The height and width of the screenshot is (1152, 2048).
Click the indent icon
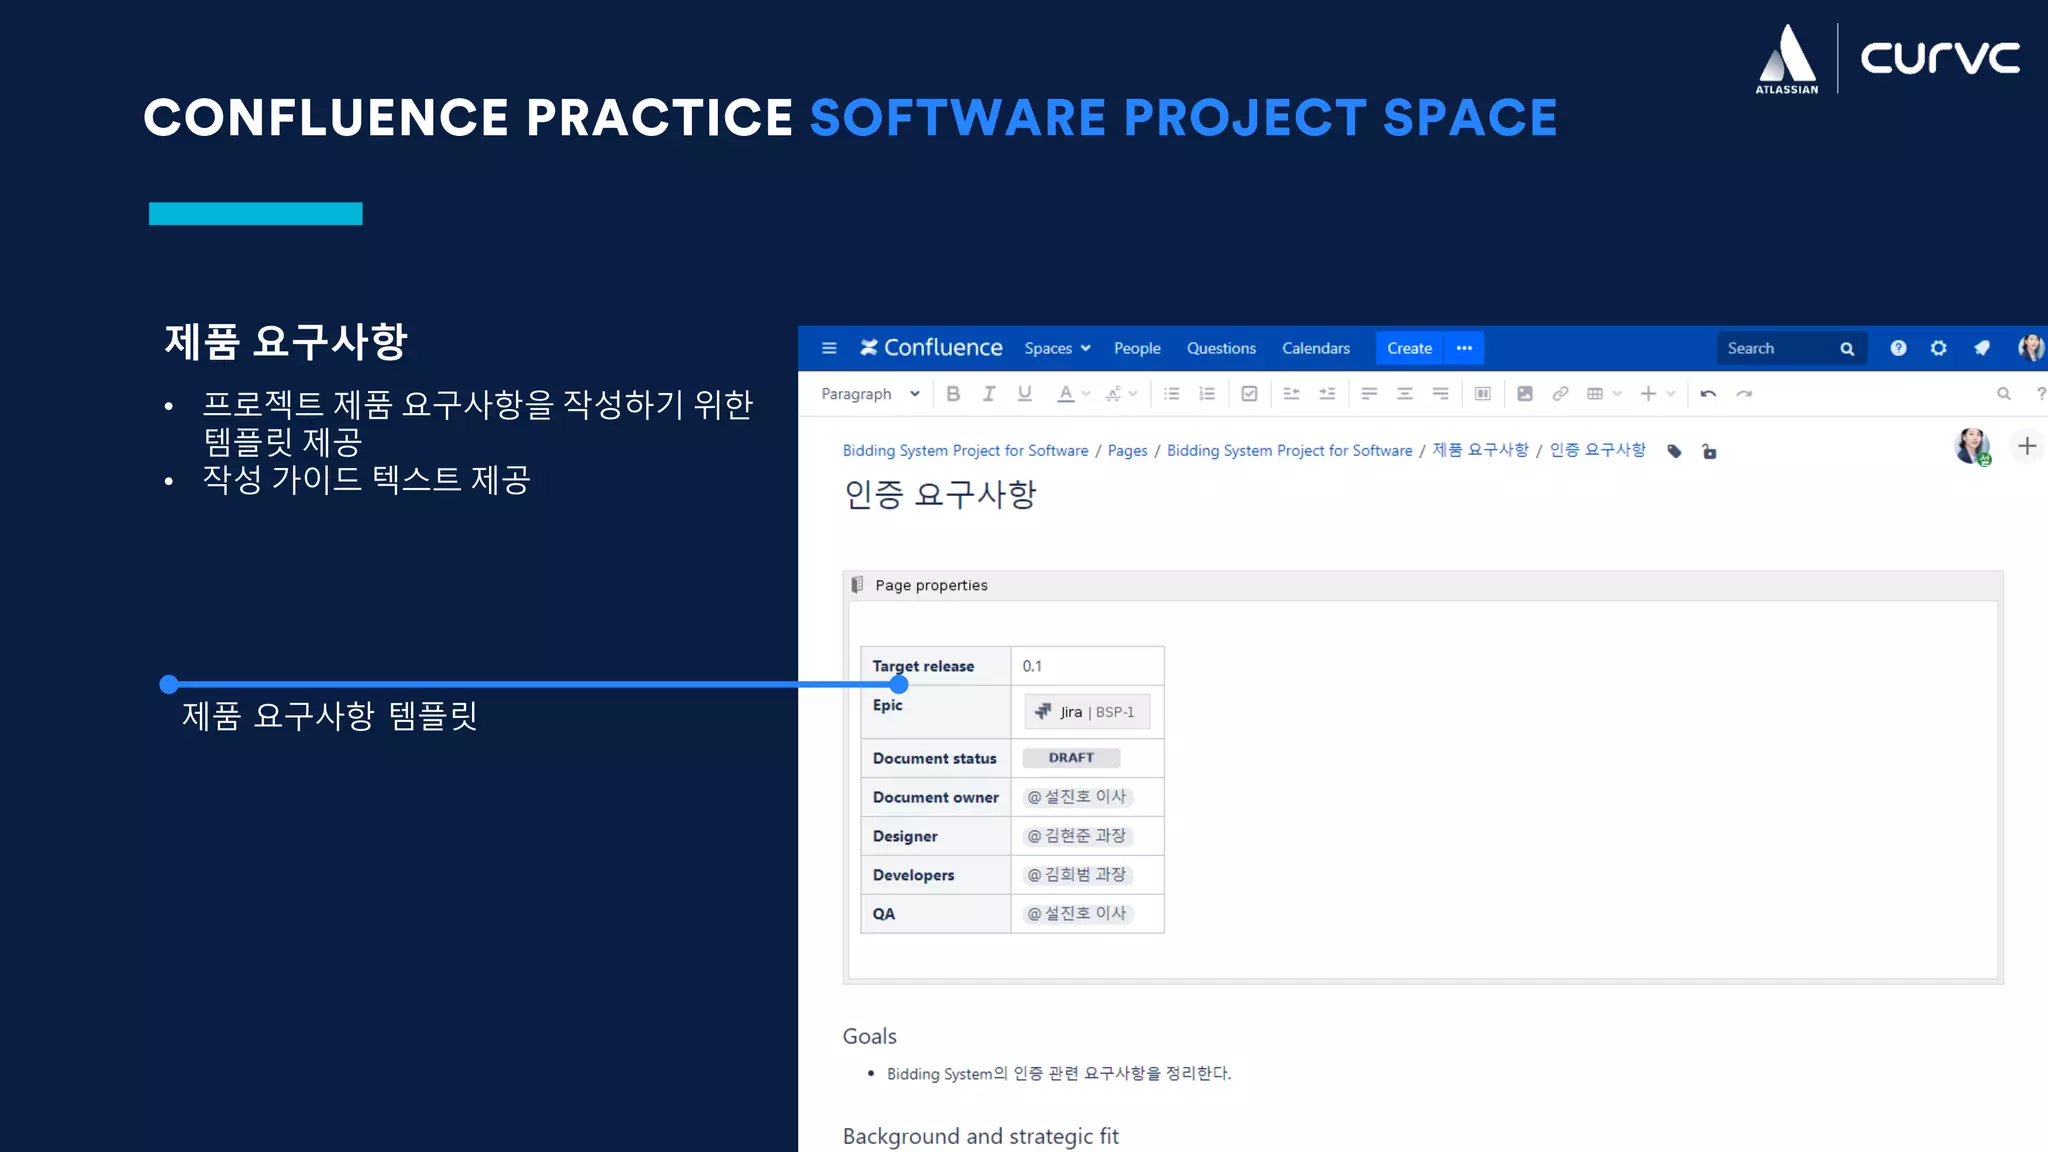(x=1327, y=394)
